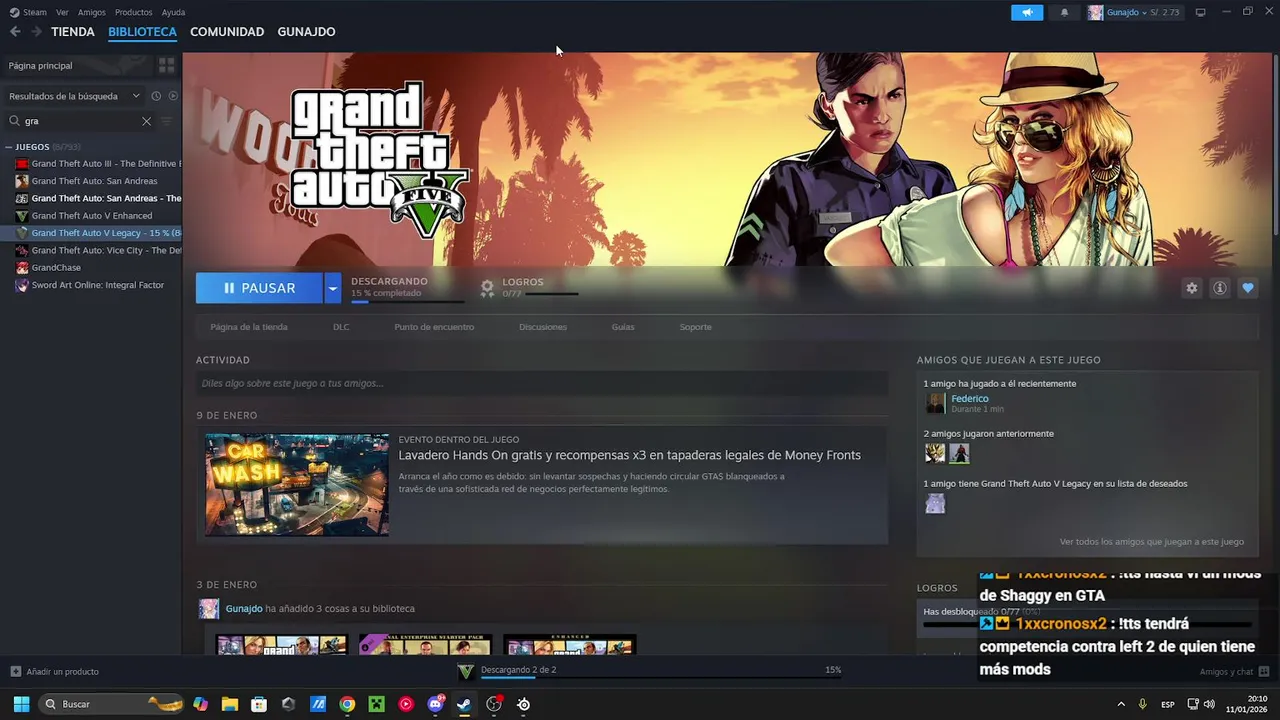Open the Guías link

click(x=623, y=327)
